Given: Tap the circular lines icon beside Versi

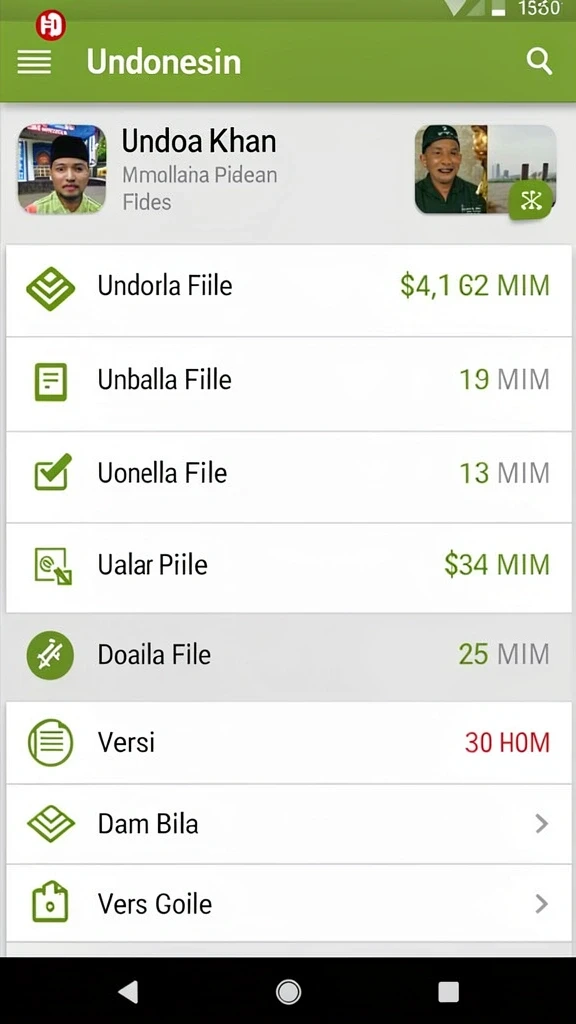Looking at the screenshot, I should (x=50, y=743).
